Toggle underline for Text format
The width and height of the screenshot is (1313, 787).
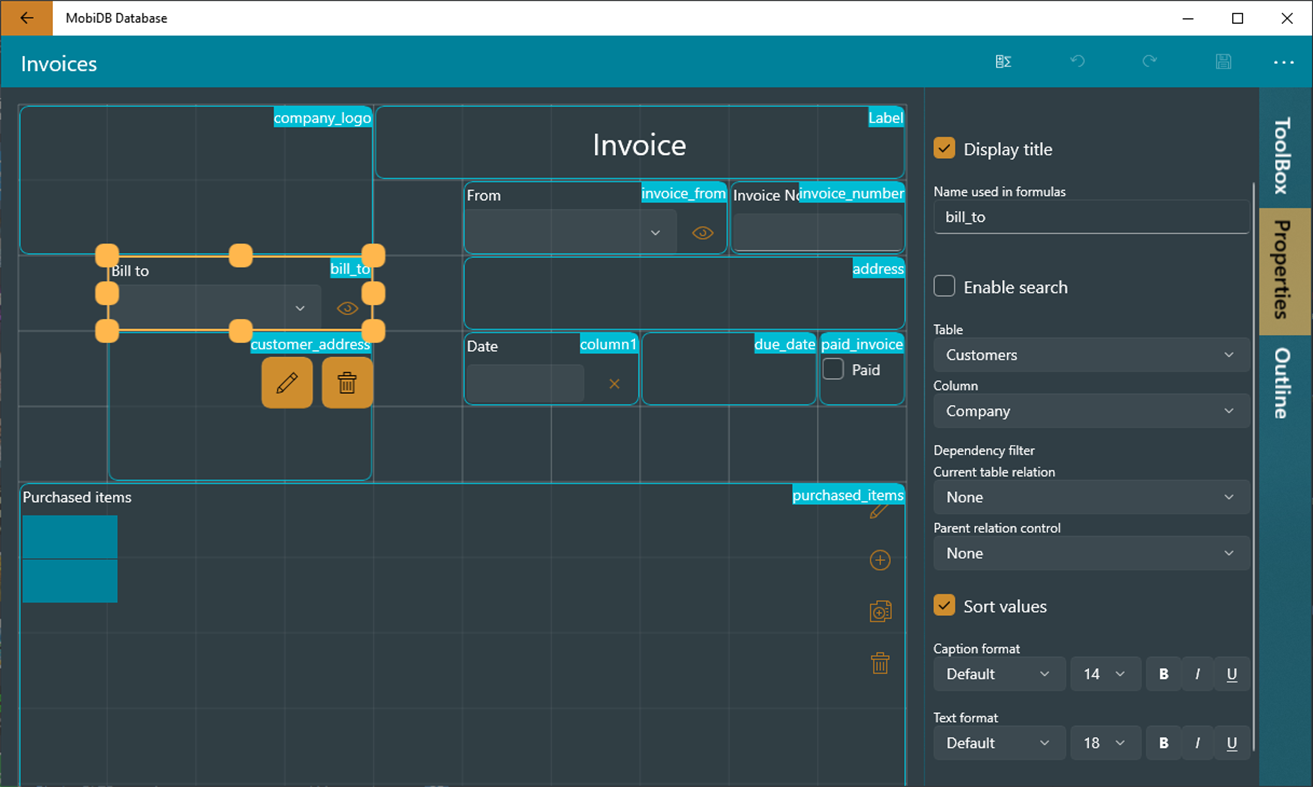tap(1232, 743)
